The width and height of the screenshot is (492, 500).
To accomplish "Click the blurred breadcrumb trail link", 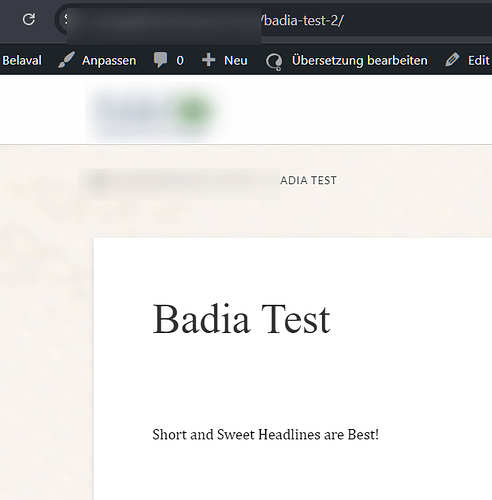I will [179, 184].
